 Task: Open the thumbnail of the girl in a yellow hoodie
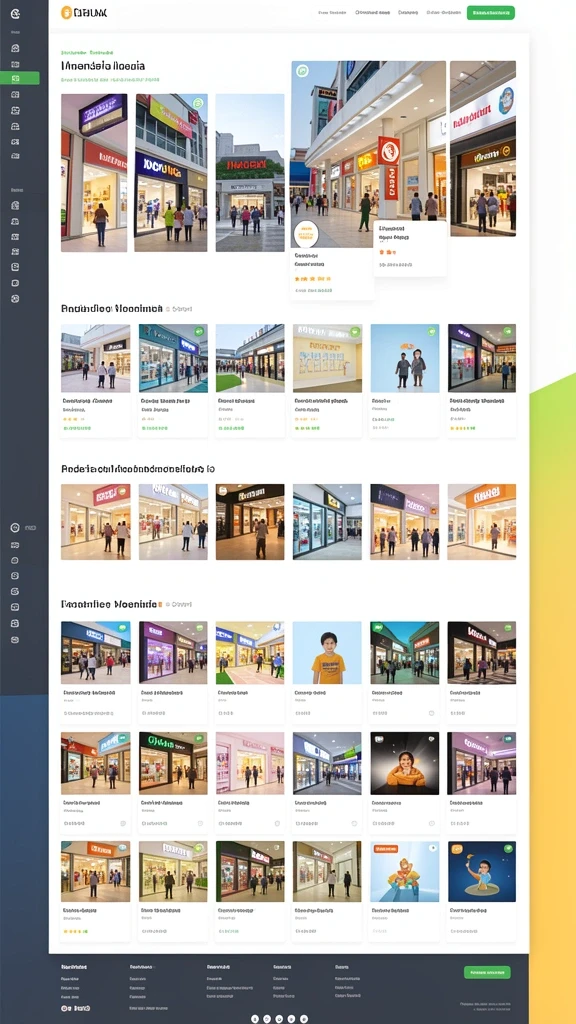[404, 763]
